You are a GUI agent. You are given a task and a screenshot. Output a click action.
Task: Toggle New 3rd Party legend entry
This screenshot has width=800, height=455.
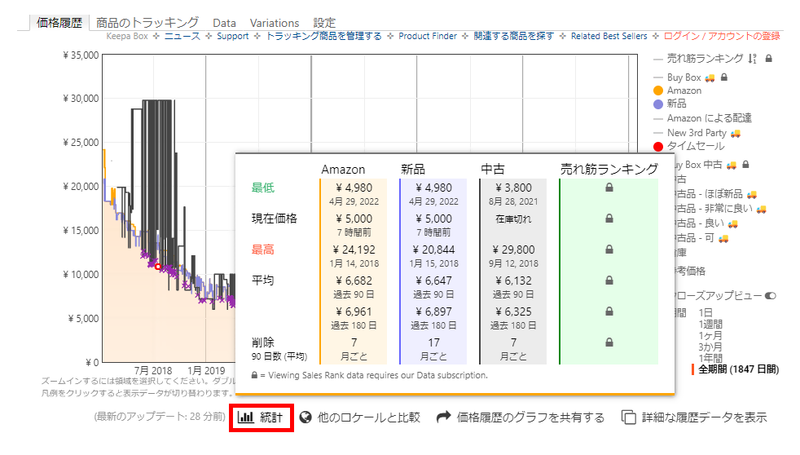(x=696, y=133)
